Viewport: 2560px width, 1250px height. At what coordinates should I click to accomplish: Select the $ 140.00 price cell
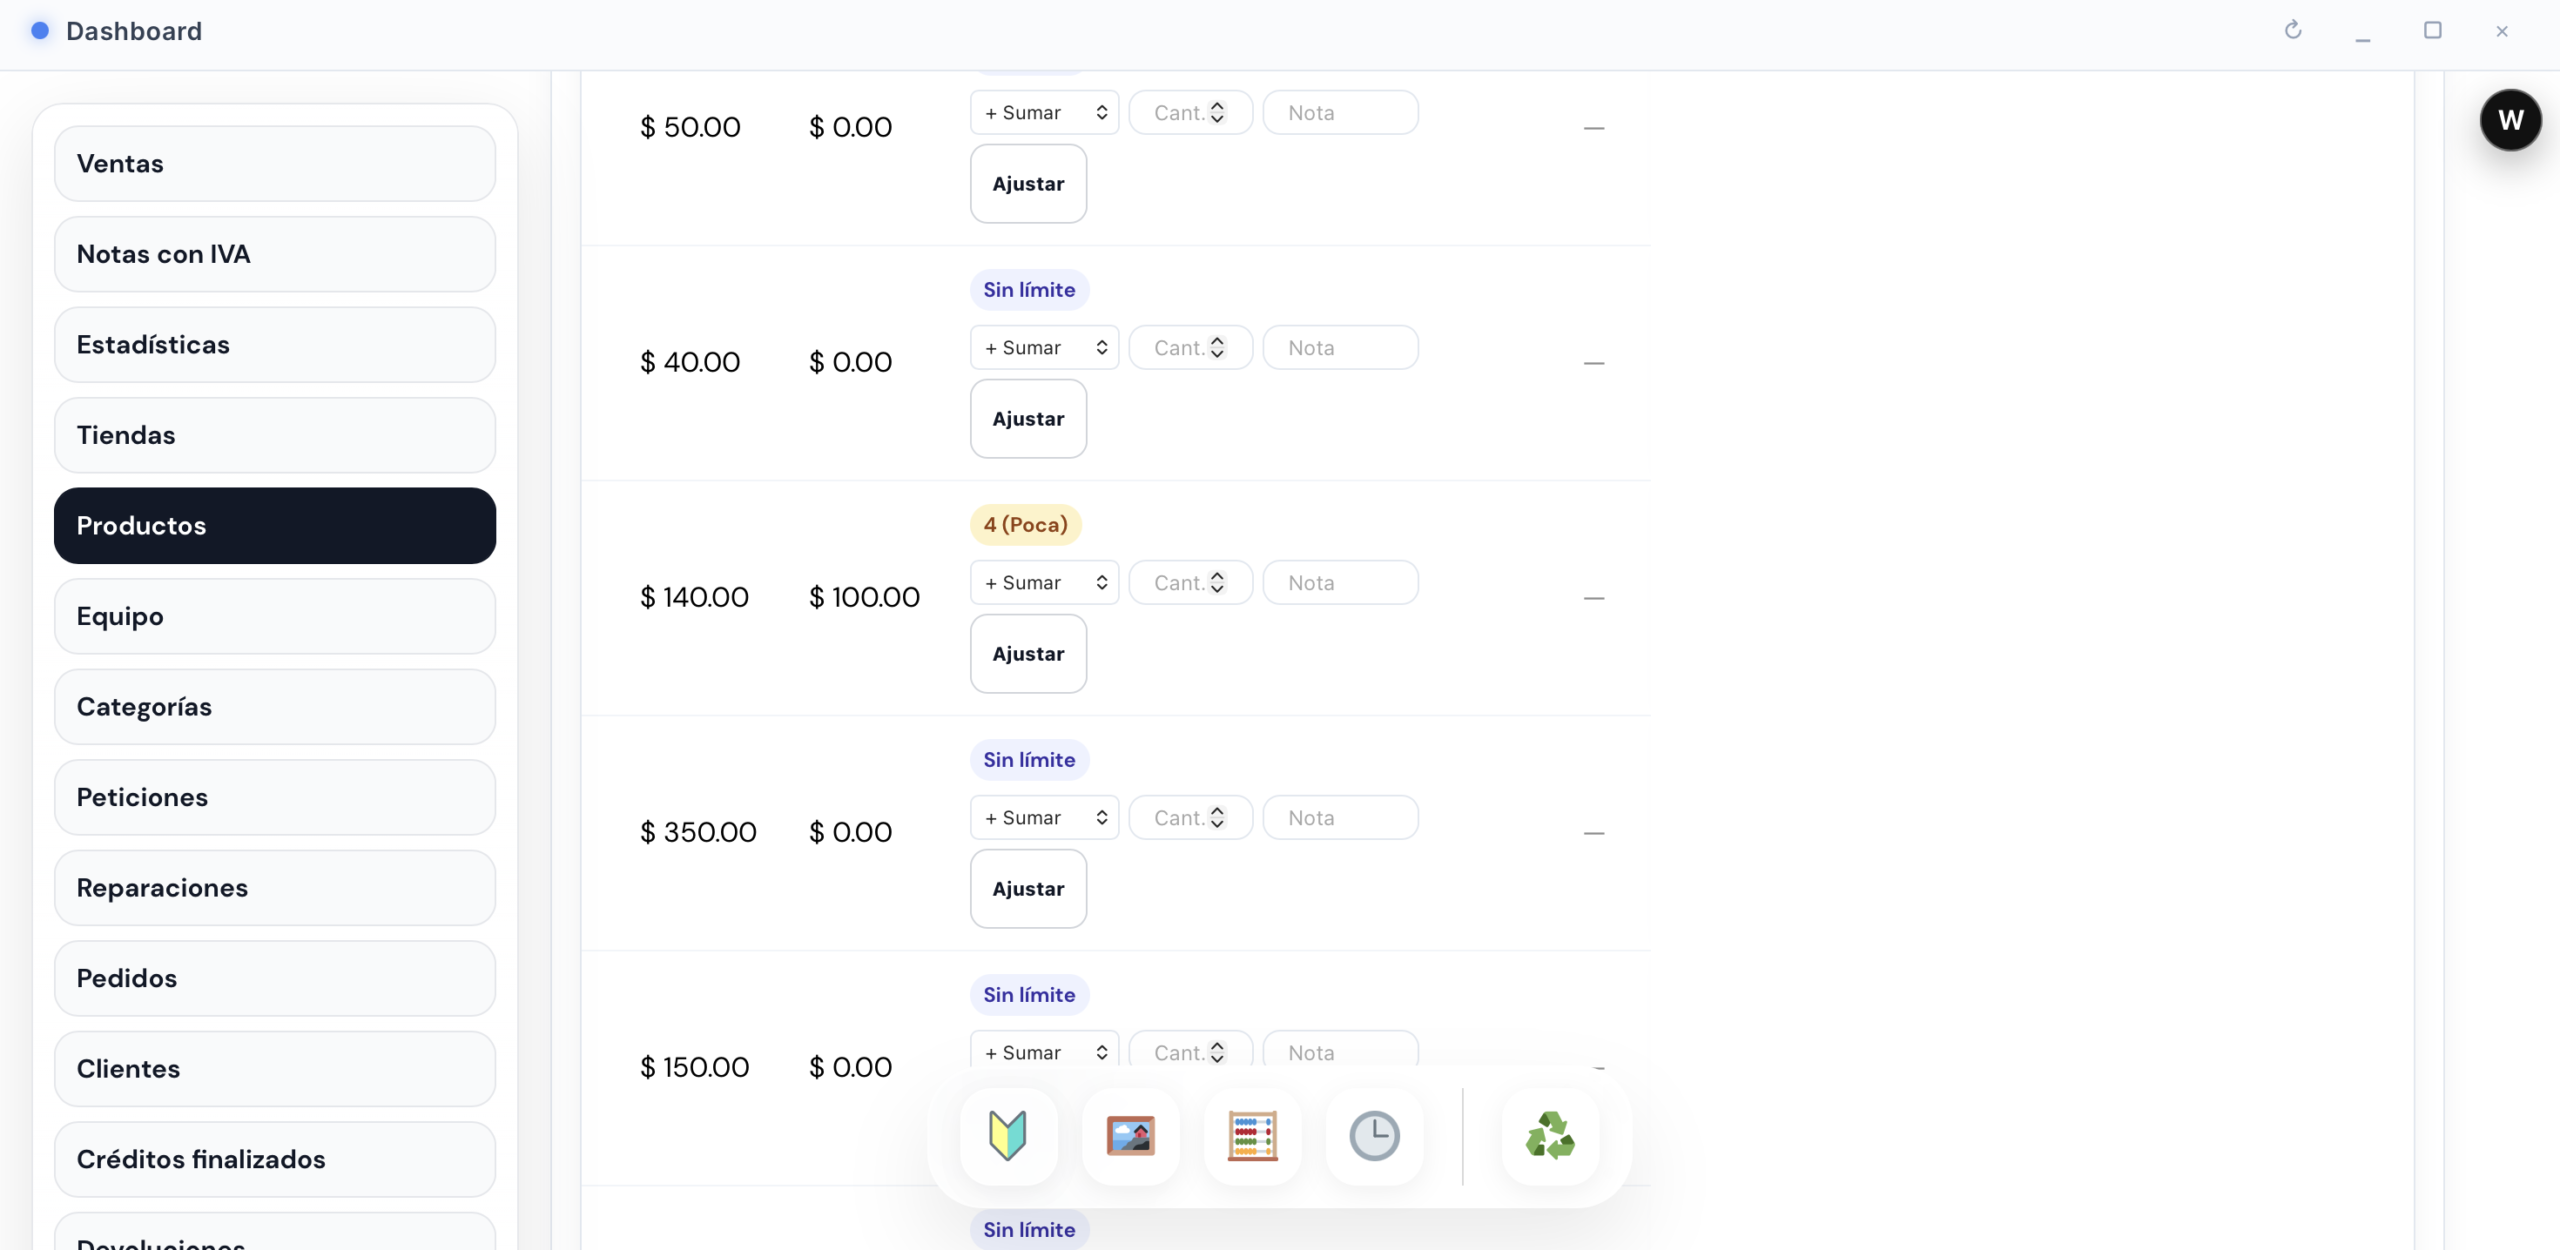pyautogui.click(x=694, y=598)
